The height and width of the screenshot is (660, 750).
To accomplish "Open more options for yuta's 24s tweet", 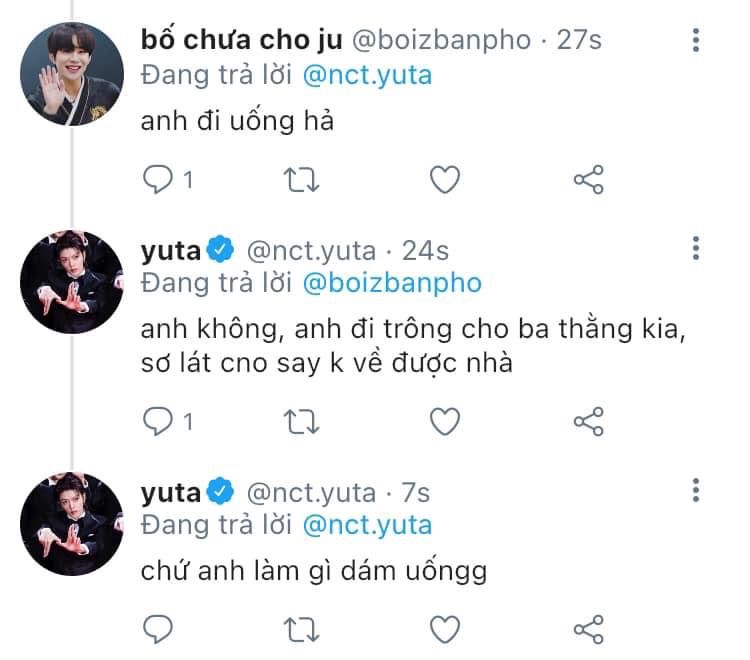I will point(696,249).
